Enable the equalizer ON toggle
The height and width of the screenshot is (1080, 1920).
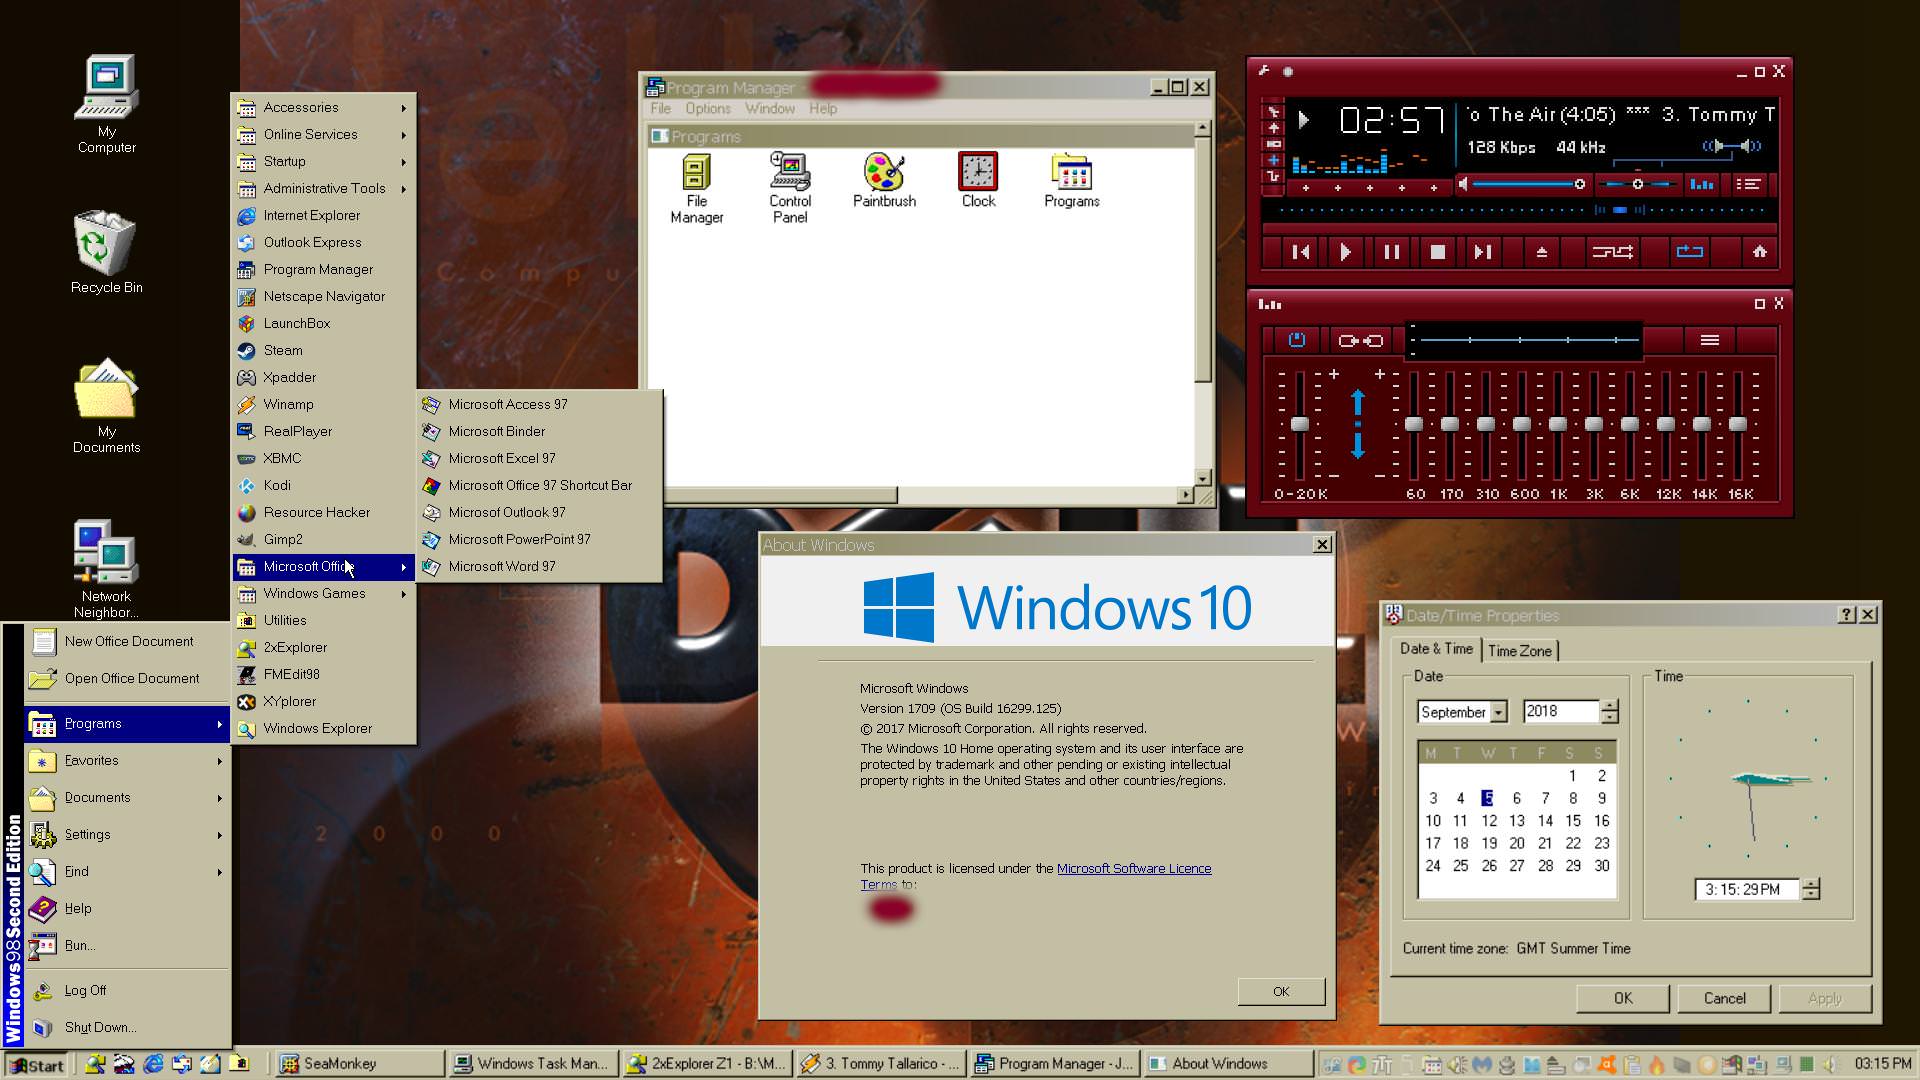[x=1297, y=339]
